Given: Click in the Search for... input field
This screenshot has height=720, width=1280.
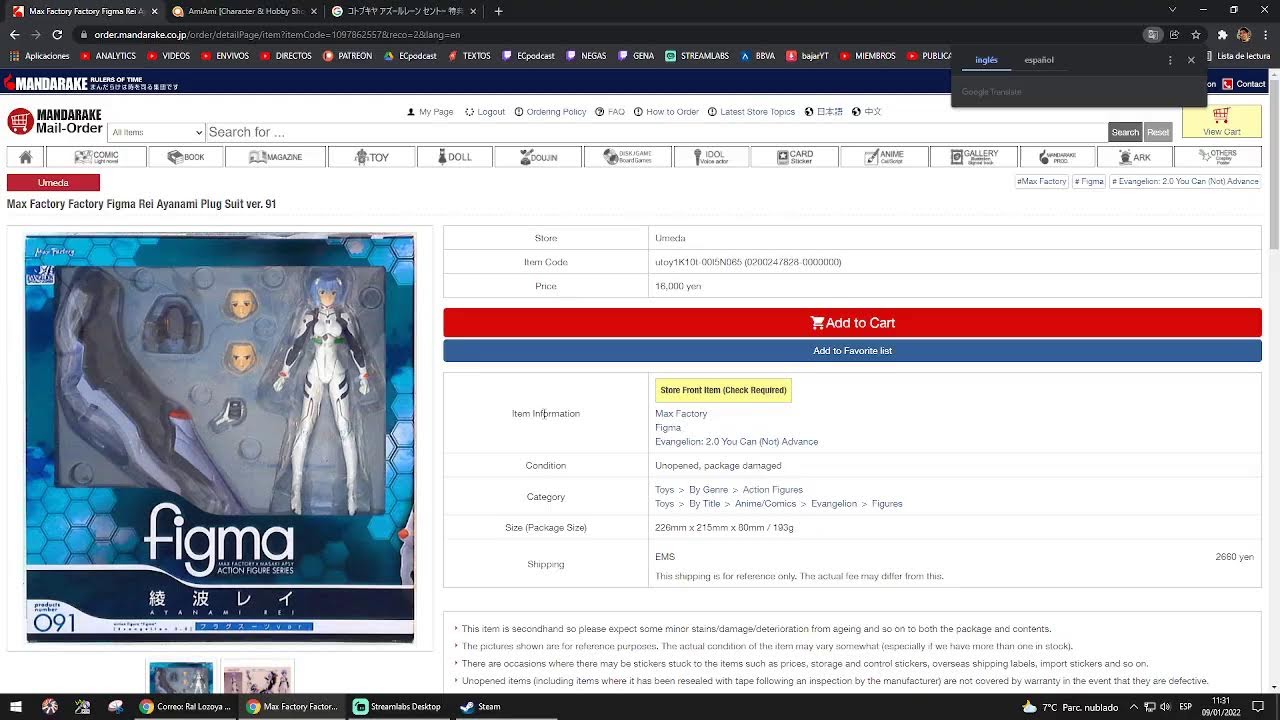Looking at the screenshot, I should 655,132.
